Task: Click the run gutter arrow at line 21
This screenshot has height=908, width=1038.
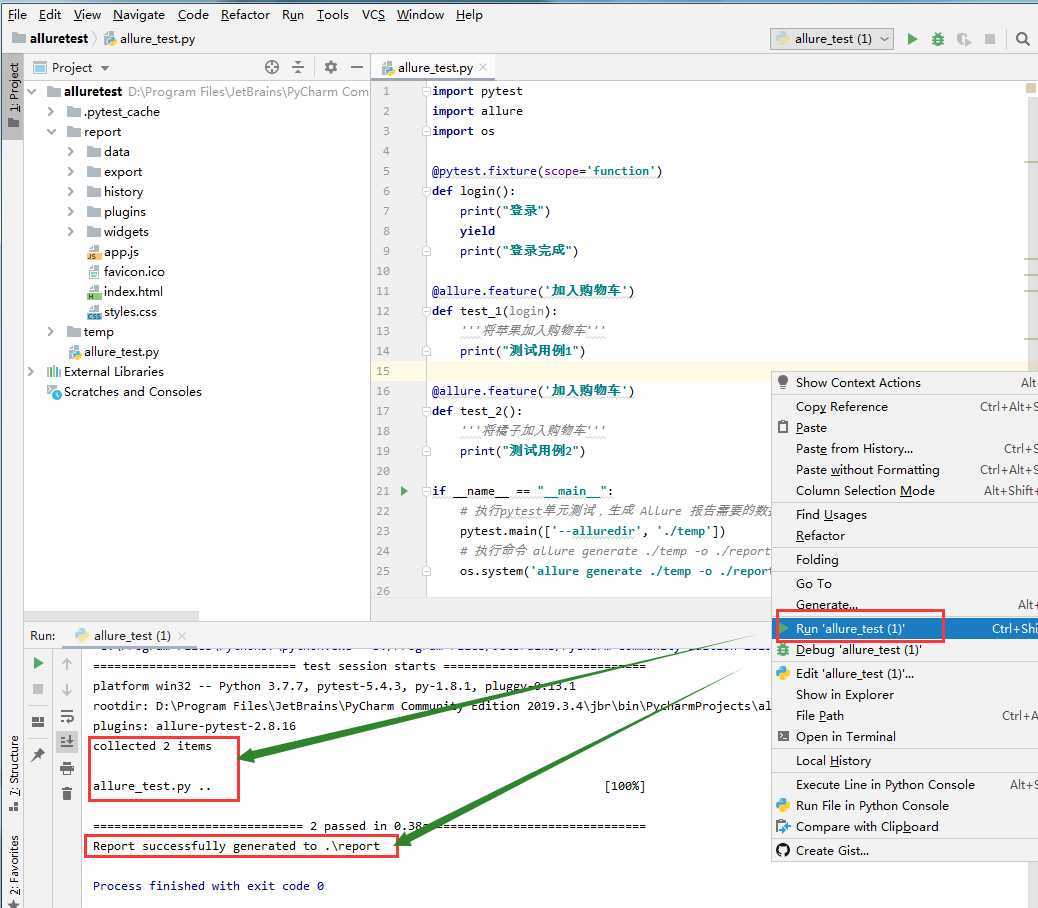Action: tap(404, 491)
